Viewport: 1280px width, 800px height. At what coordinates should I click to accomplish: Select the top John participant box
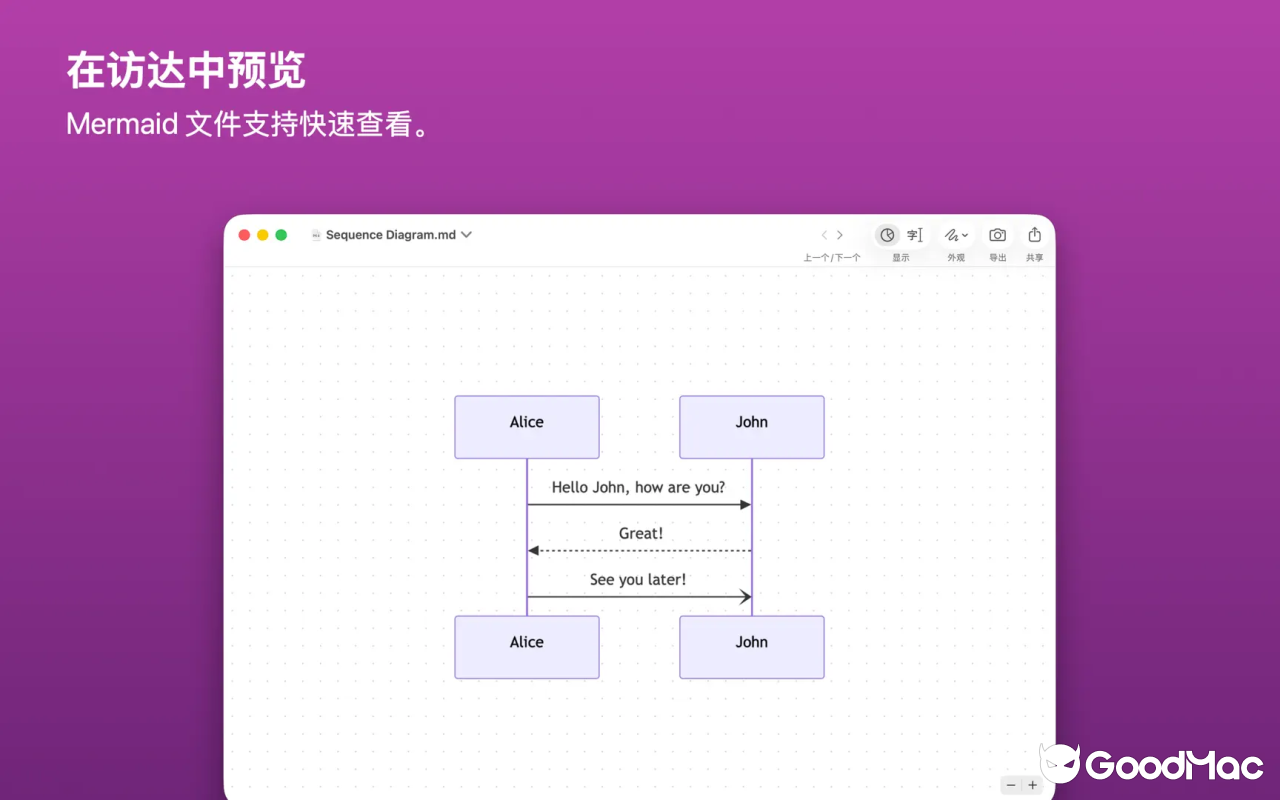752,427
